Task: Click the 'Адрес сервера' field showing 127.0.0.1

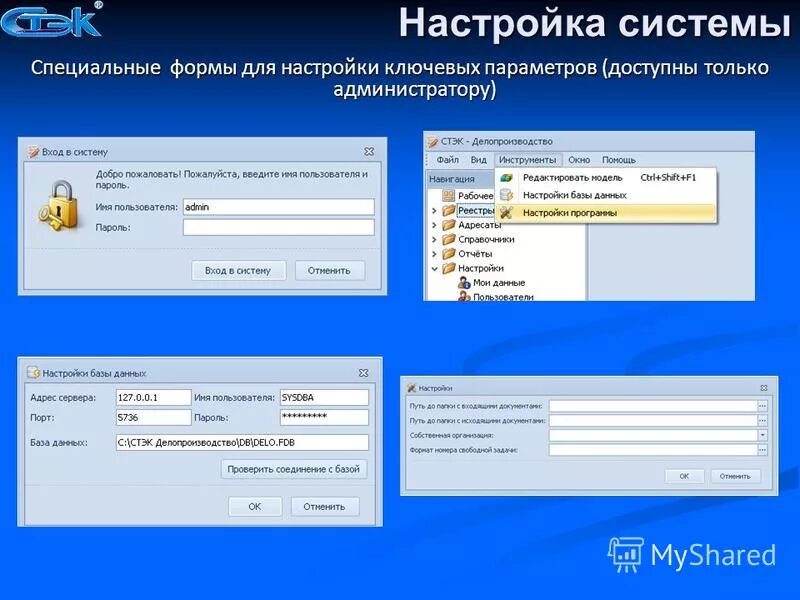Action: (154, 397)
